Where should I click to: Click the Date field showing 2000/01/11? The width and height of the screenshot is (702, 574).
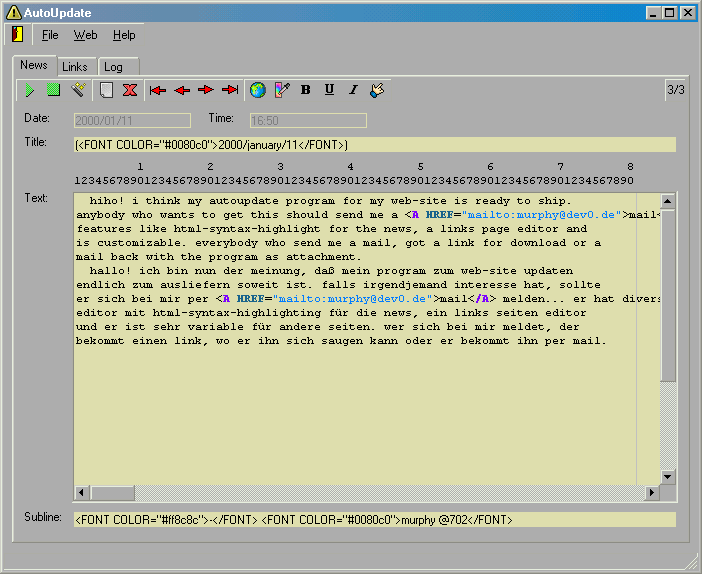(132, 120)
